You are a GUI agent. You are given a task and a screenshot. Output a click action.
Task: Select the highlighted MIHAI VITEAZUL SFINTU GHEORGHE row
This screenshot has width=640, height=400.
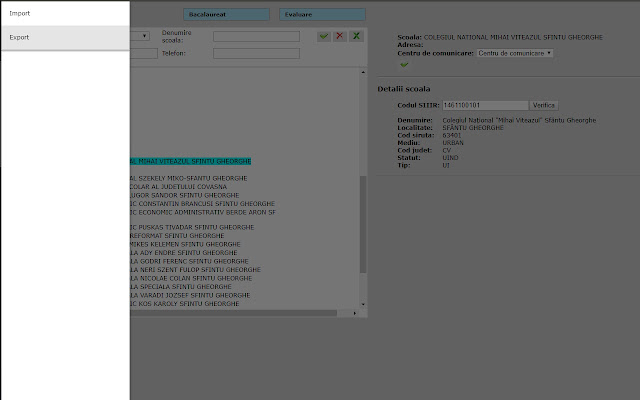click(x=191, y=161)
